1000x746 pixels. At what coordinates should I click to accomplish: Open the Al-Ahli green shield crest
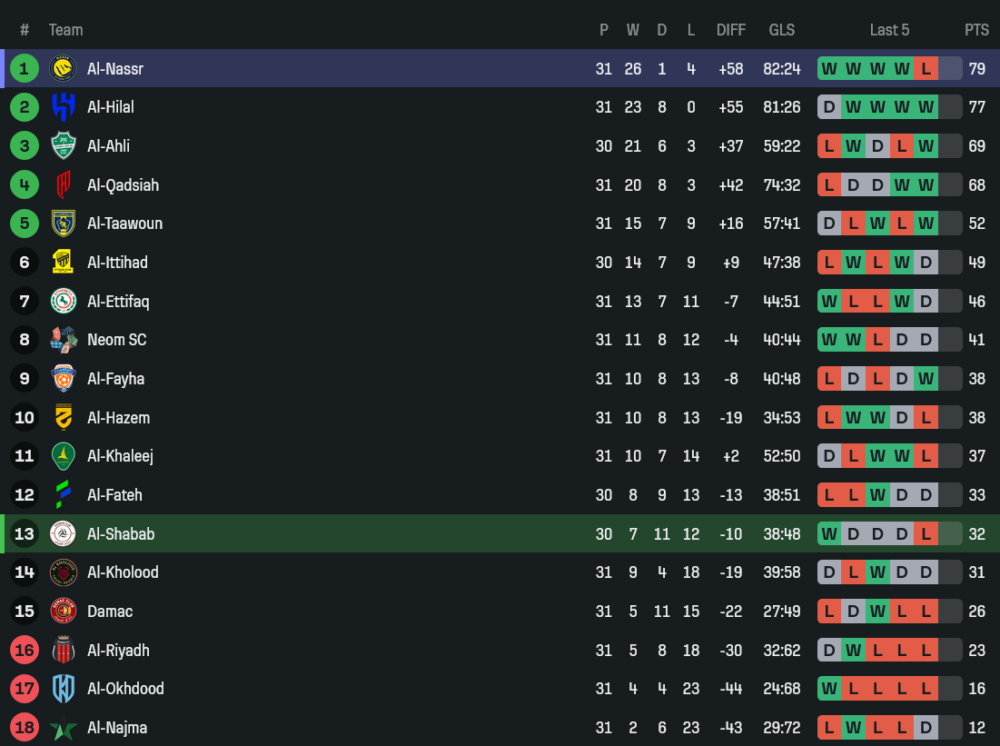[63, 146]
